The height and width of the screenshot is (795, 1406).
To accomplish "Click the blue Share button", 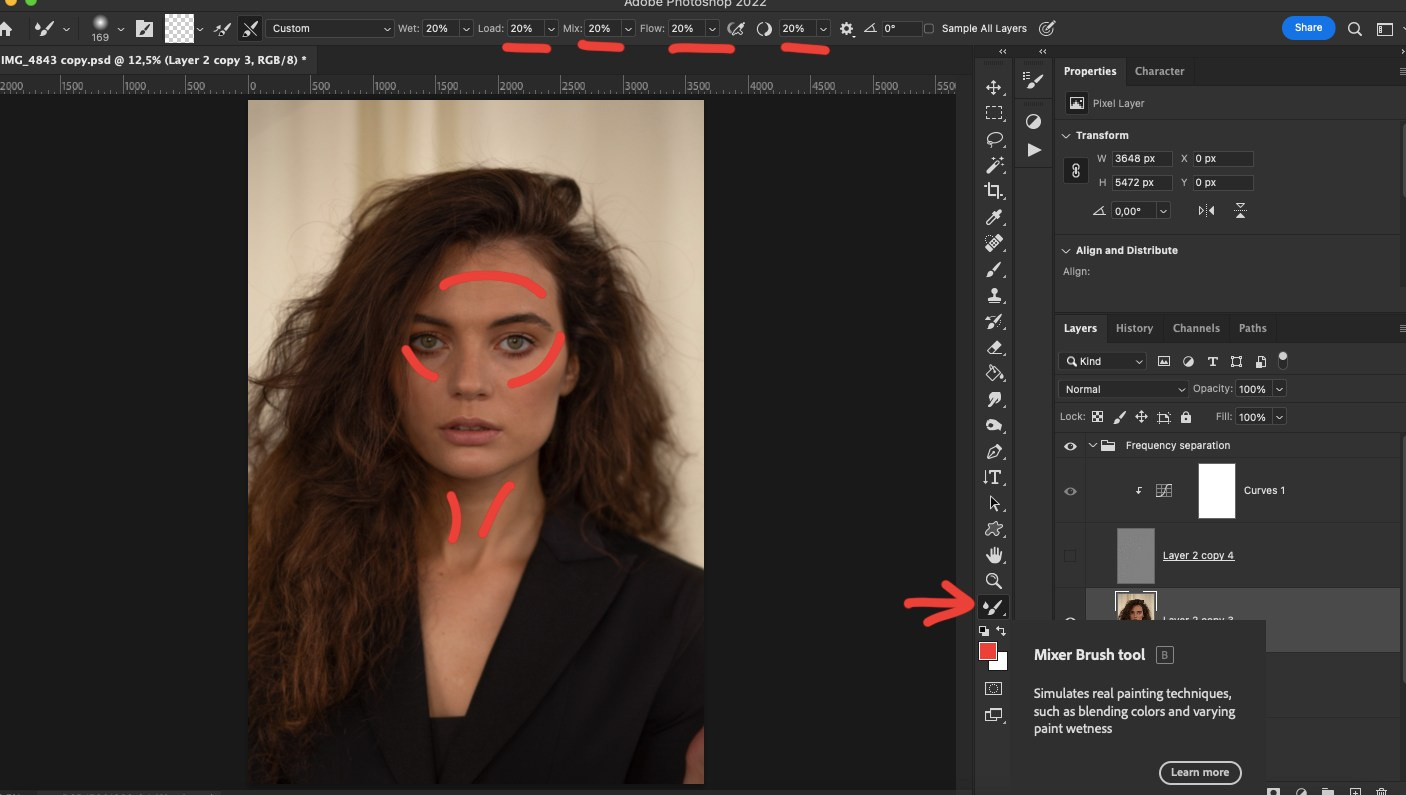I will pos(1308,28).
